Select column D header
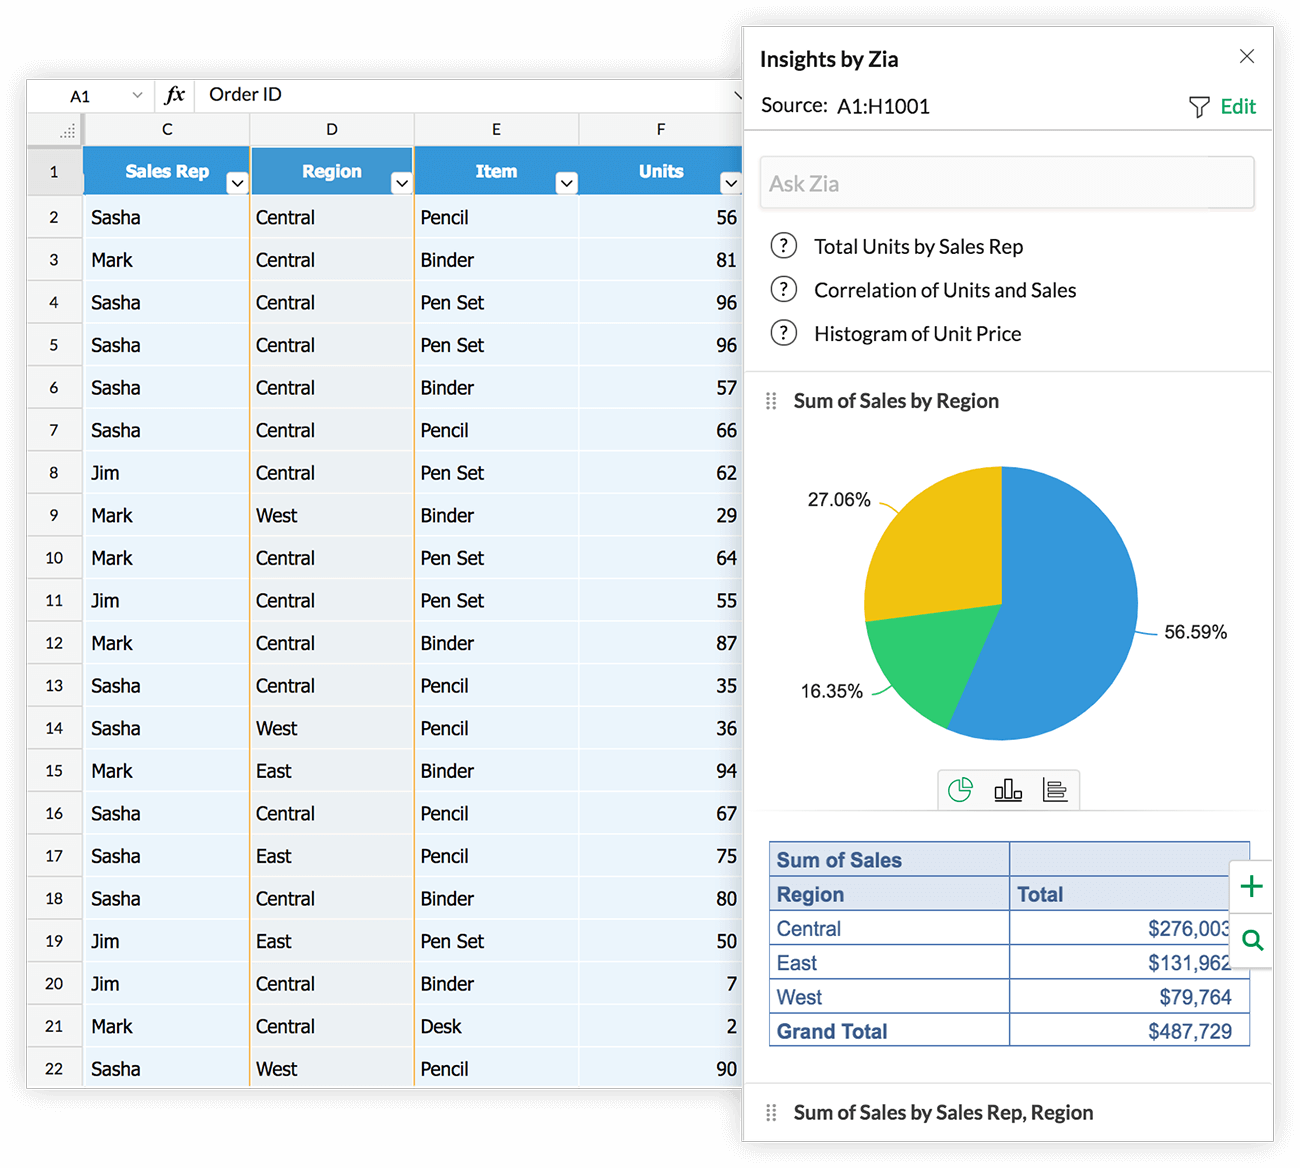The height and width of the screenshot is (1168, 1300). click(332, 130)
